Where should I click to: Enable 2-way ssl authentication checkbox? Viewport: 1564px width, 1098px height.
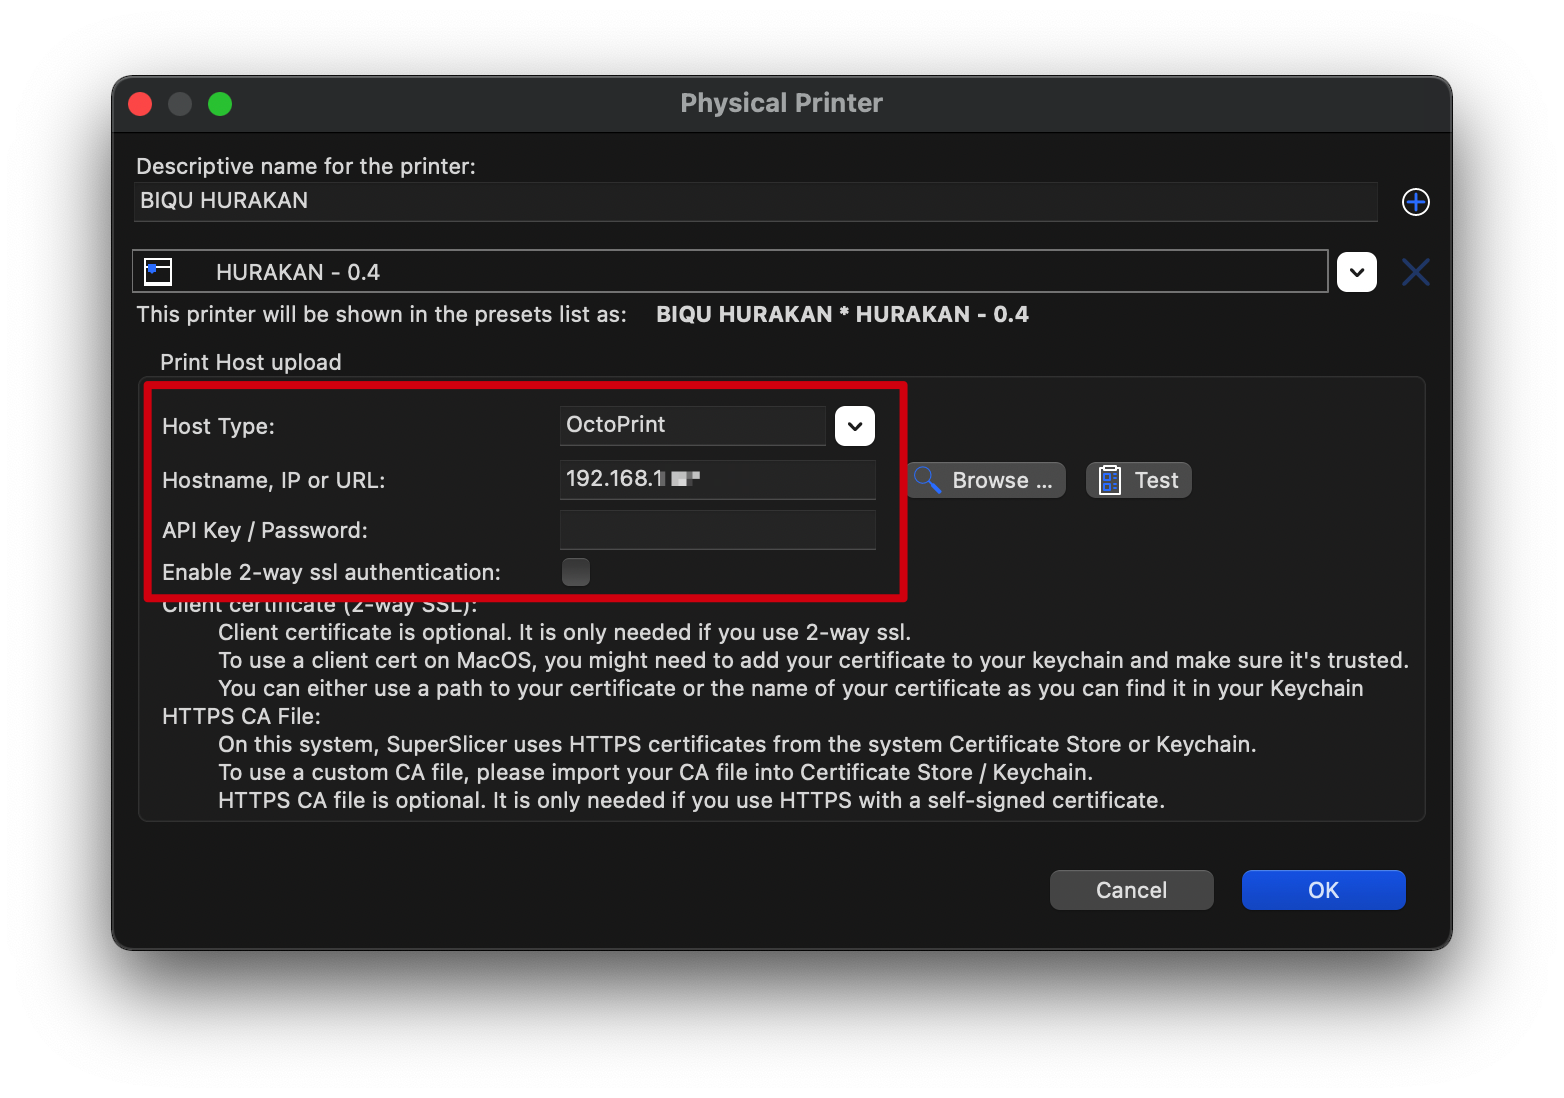576,572
